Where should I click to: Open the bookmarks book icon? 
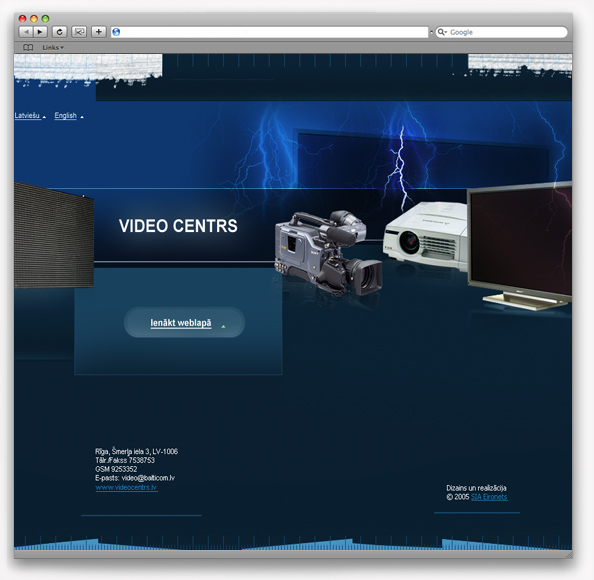[28, 48]
